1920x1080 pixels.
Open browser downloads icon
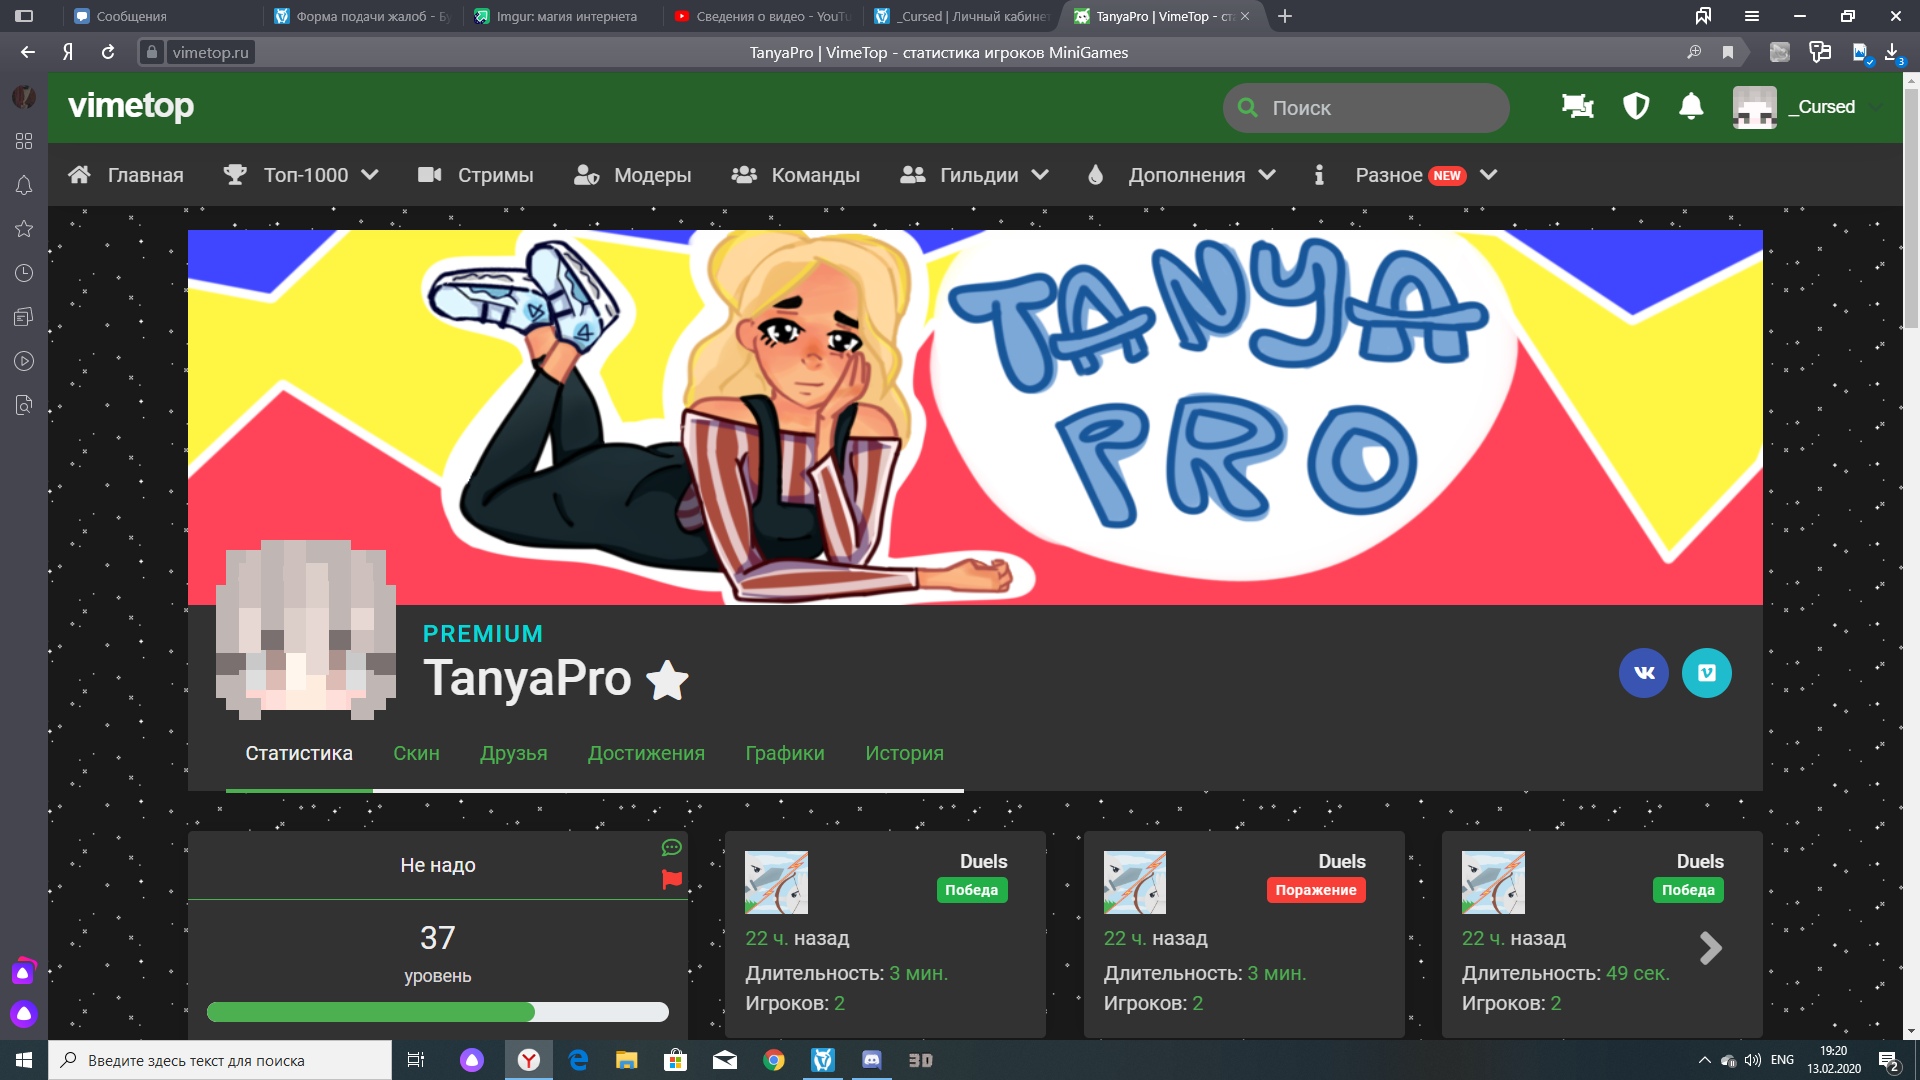[1892, 52]
